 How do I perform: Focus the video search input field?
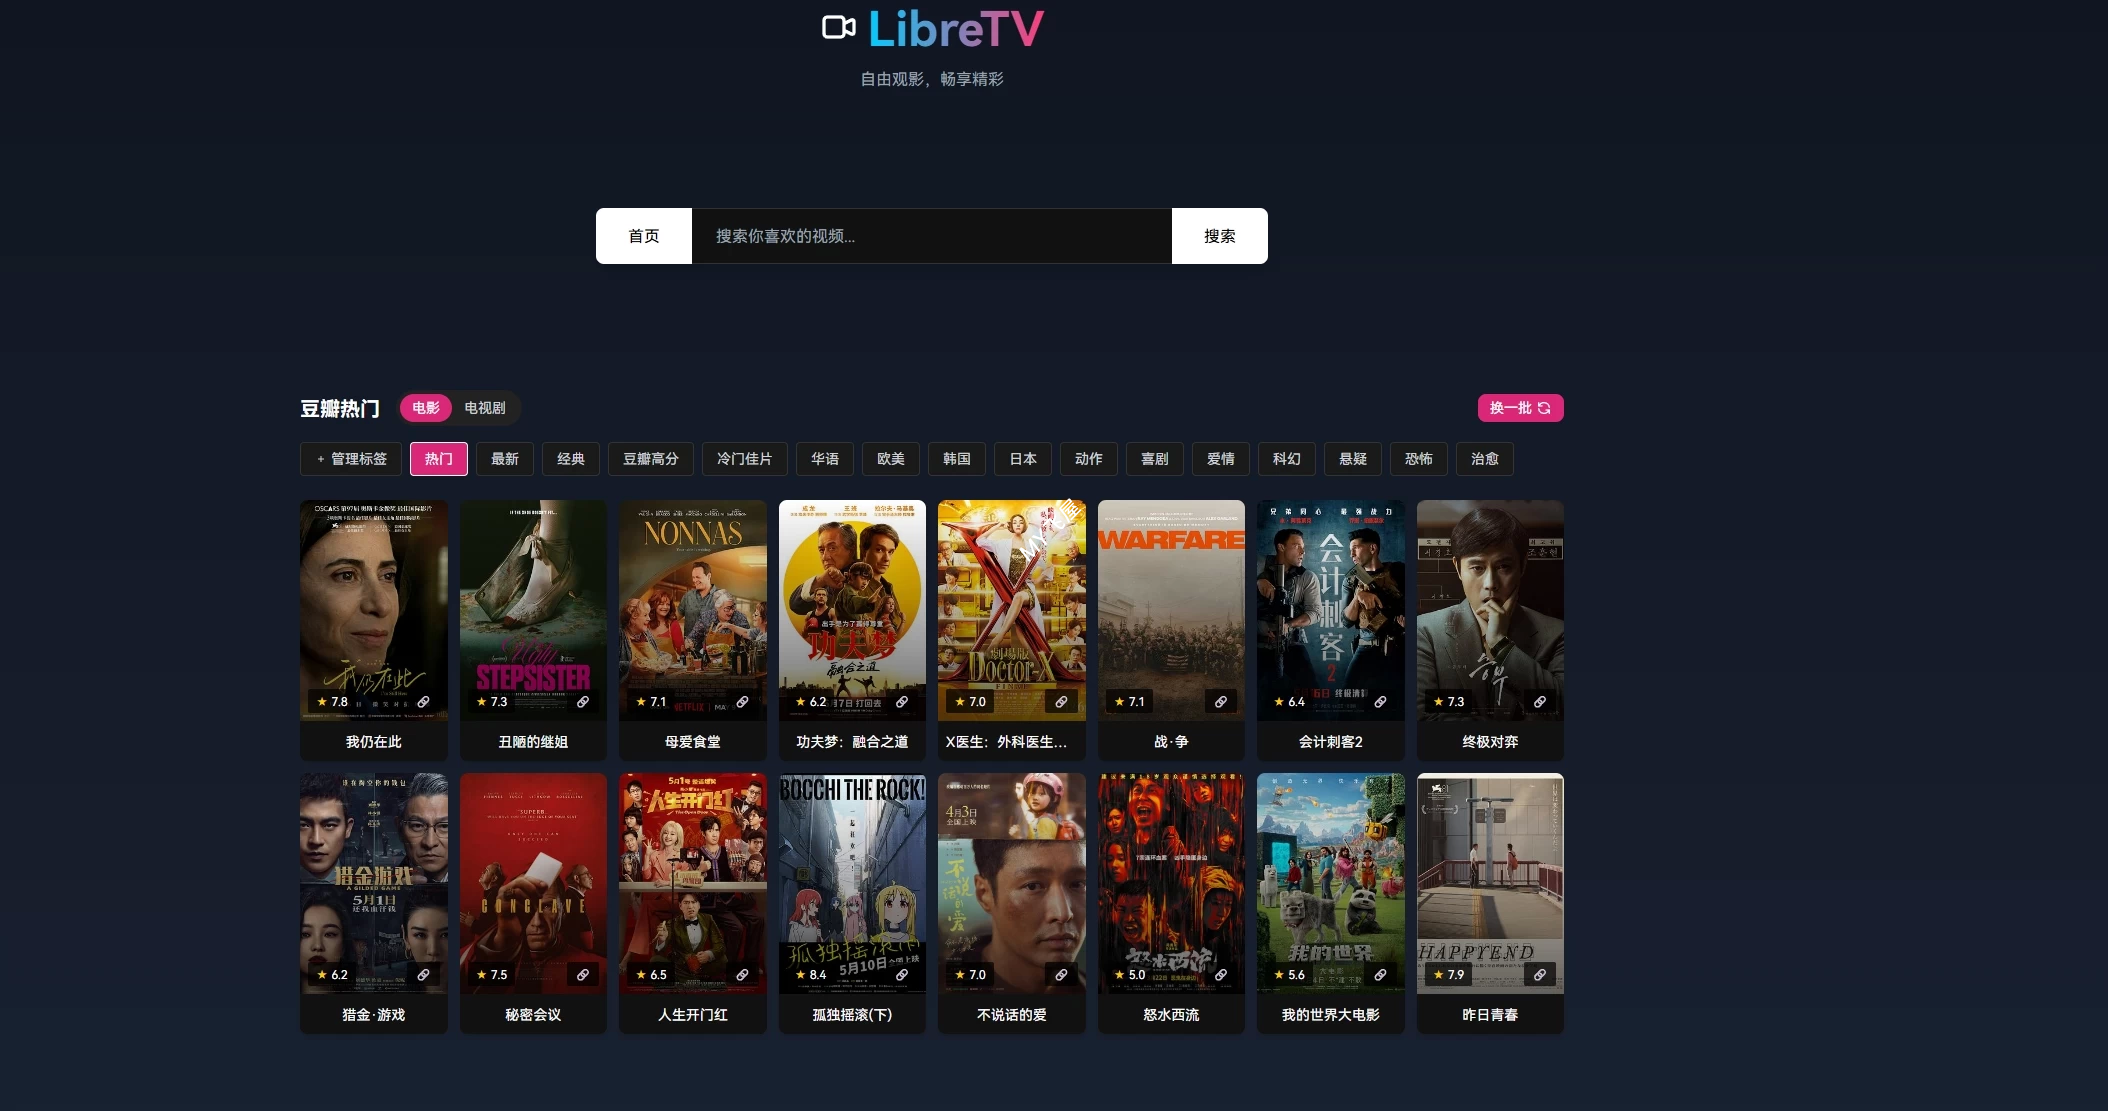click(x=932, y=236)
